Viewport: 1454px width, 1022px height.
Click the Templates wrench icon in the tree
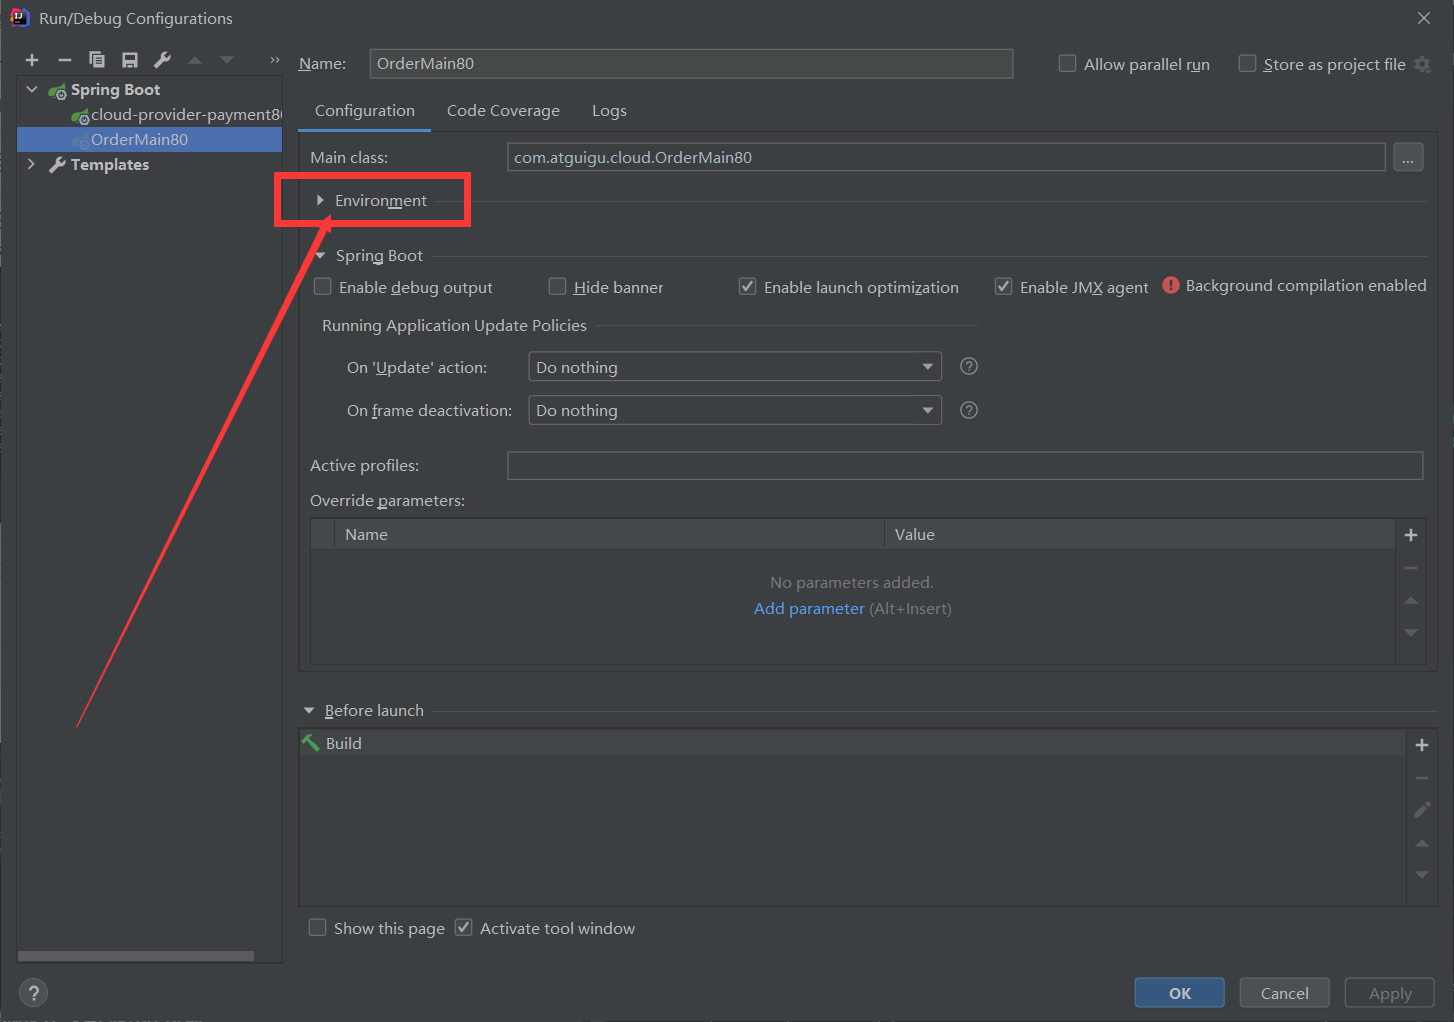[58, 164]
